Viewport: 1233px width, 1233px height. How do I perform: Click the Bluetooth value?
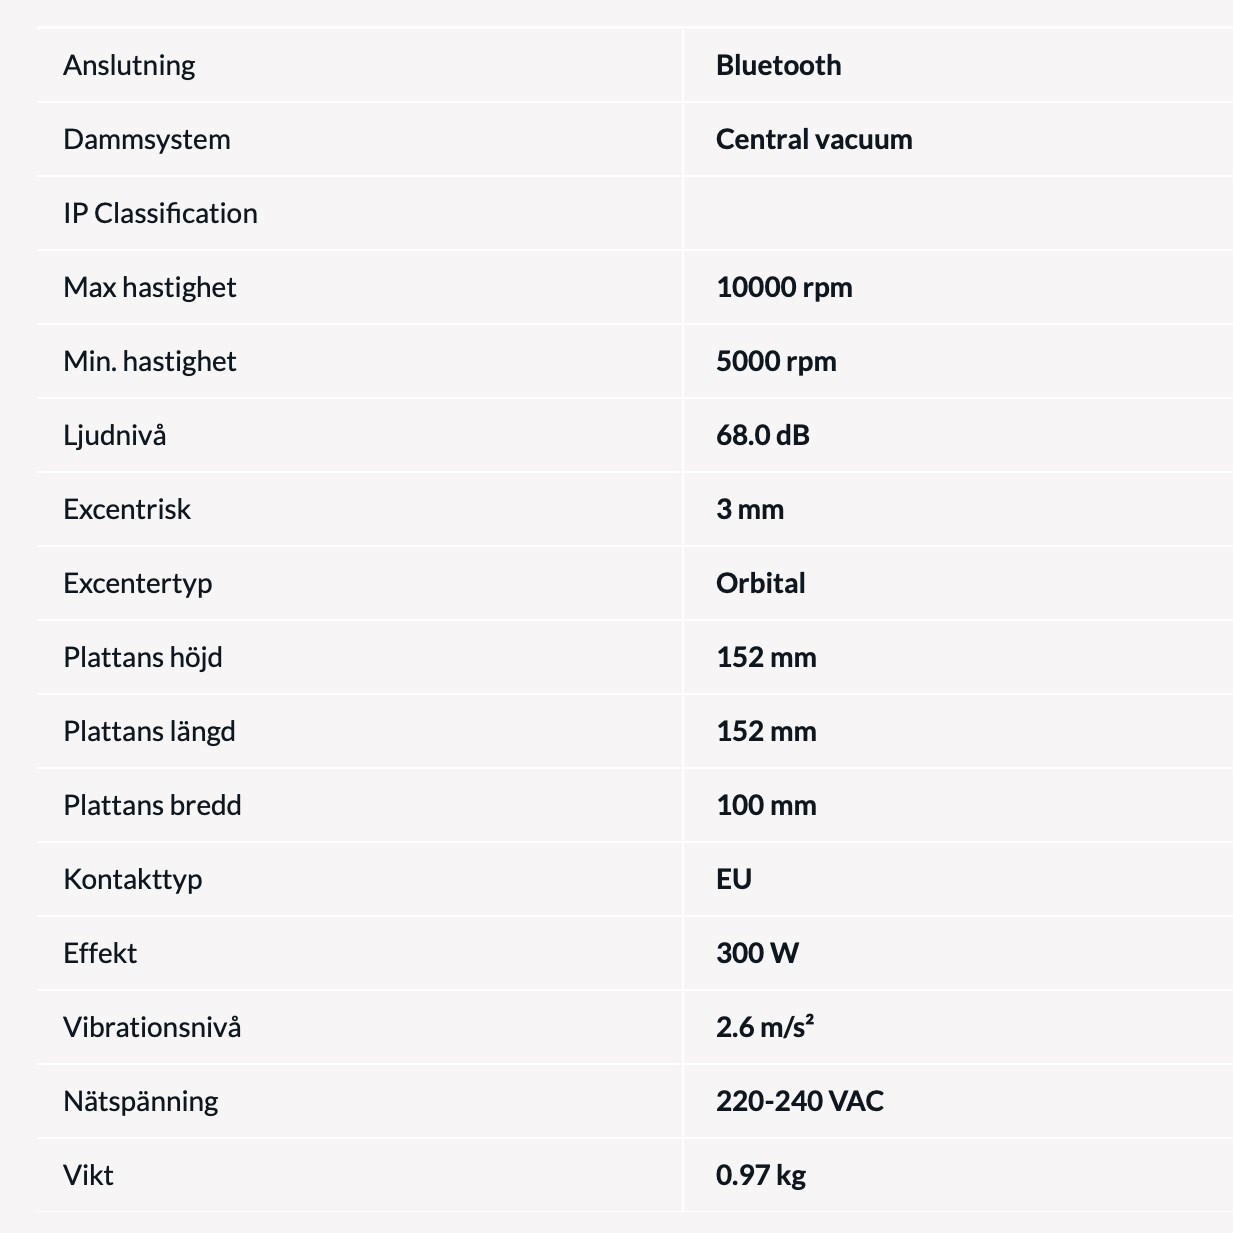(x=778, y=65)
